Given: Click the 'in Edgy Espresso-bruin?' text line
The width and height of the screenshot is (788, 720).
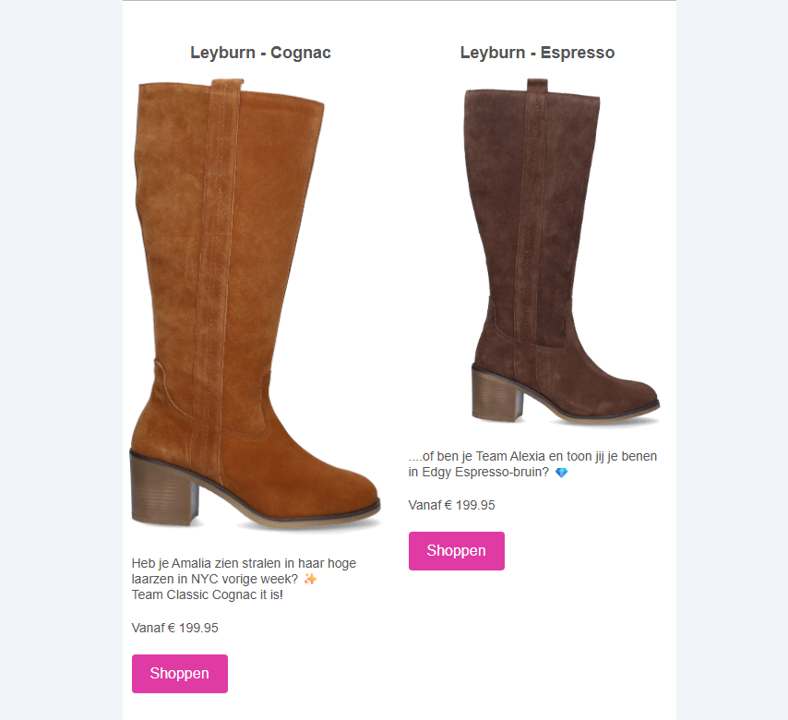Looking at the screenshot, I should 478,472.
